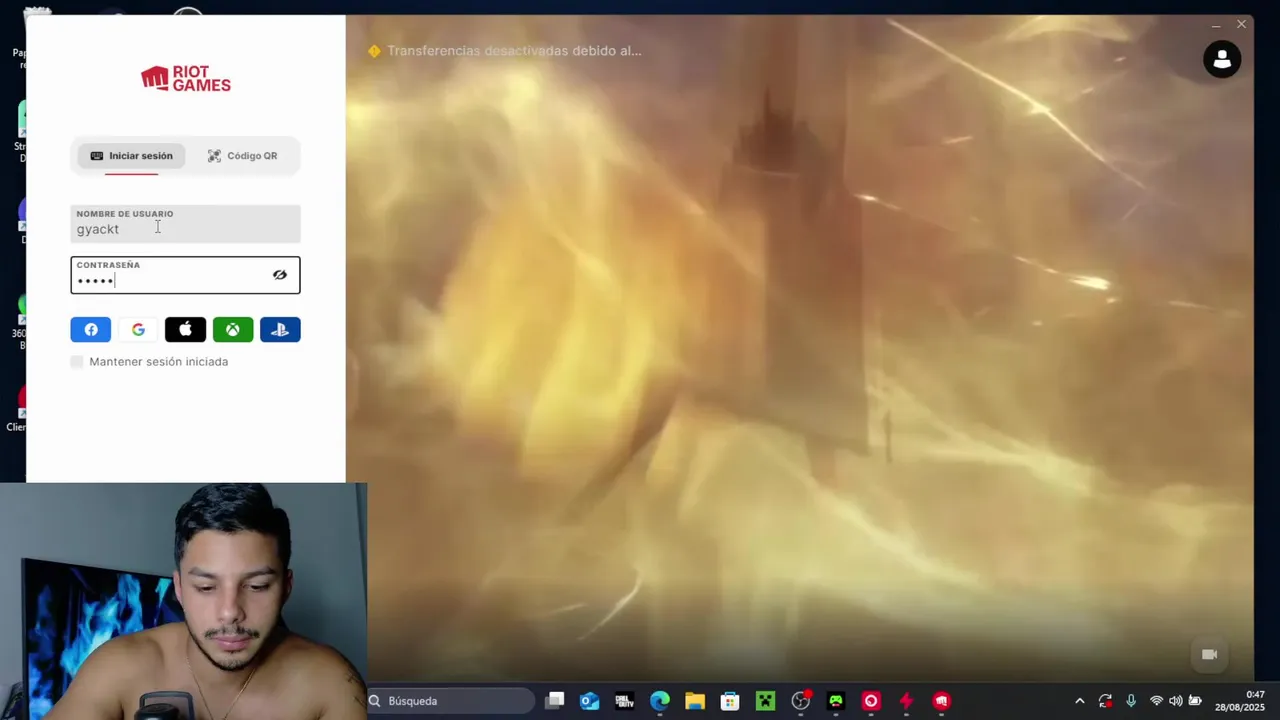Click the yellow warning diamond icon
1280x720 pixels.
(x=374, y=51)
